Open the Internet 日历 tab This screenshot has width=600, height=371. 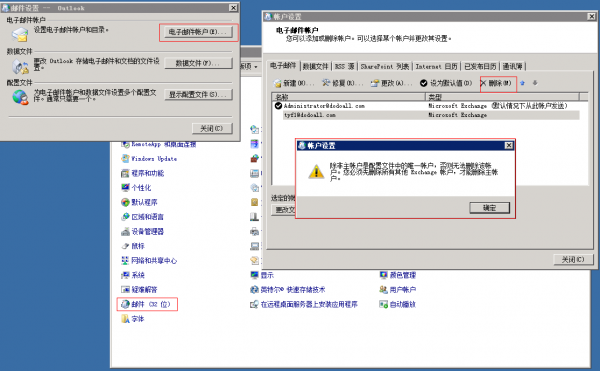pyautogui.click(x=437, y=67)
